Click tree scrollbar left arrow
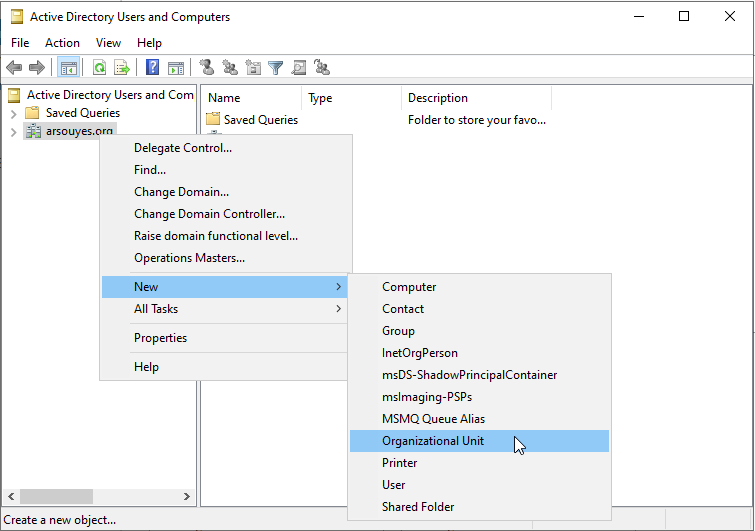This screenshot has height=531, width=755. tap(11, 496)
